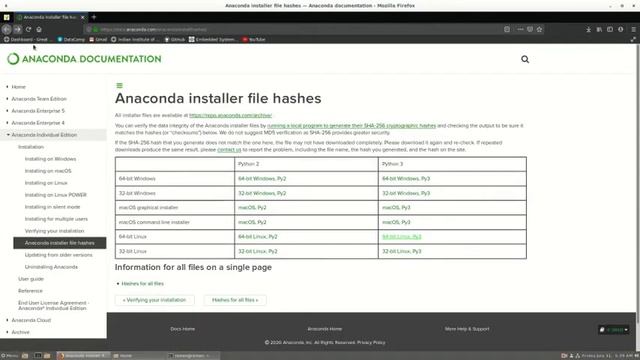Open Uninstalling Anaconda page
The width and height of the screenshot is (640, 360).
pos(51,267)
